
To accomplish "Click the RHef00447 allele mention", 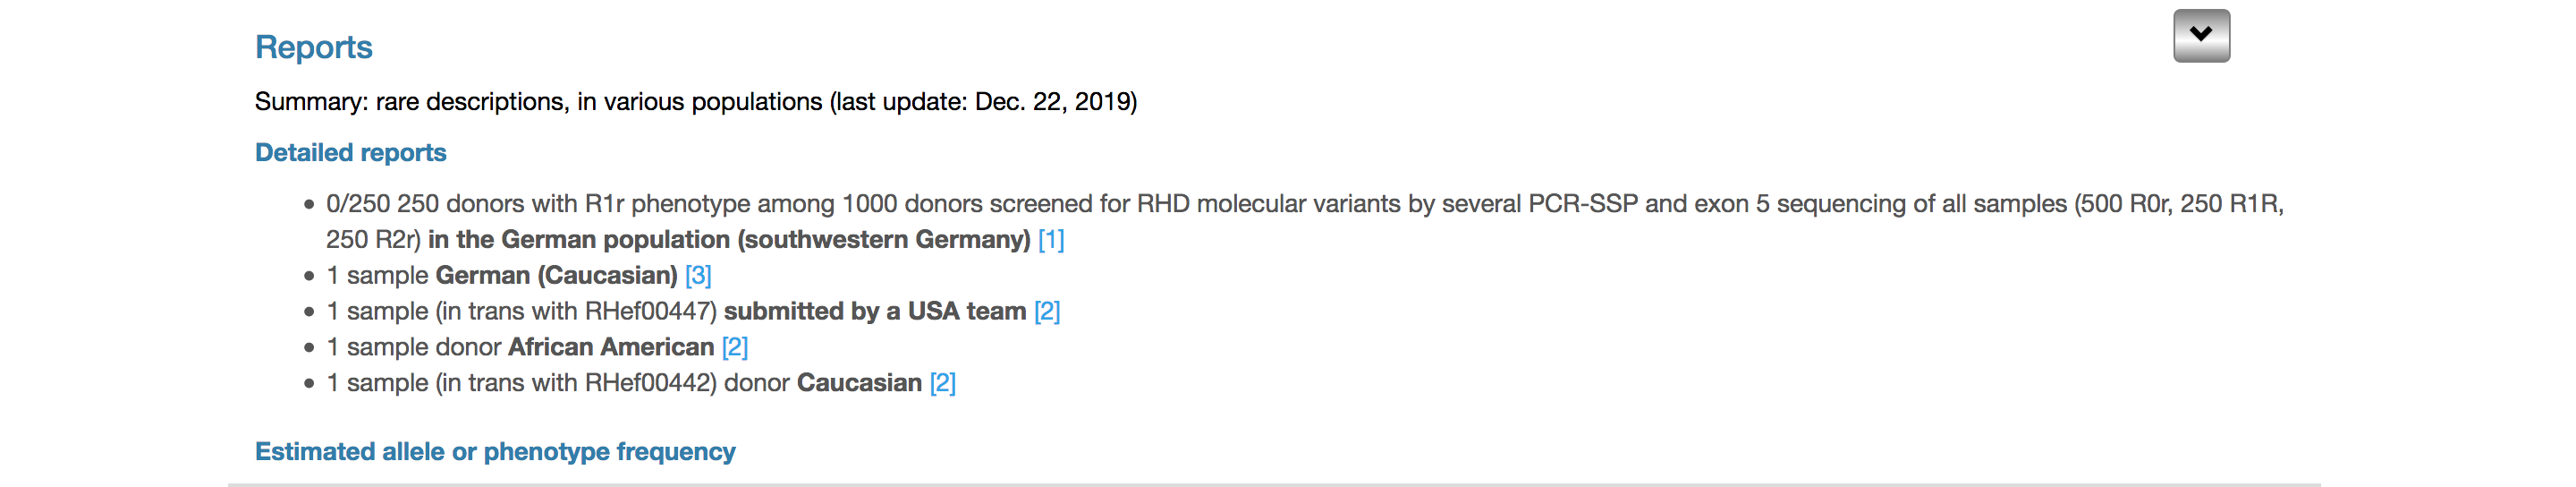I will [x=648, y=311].
